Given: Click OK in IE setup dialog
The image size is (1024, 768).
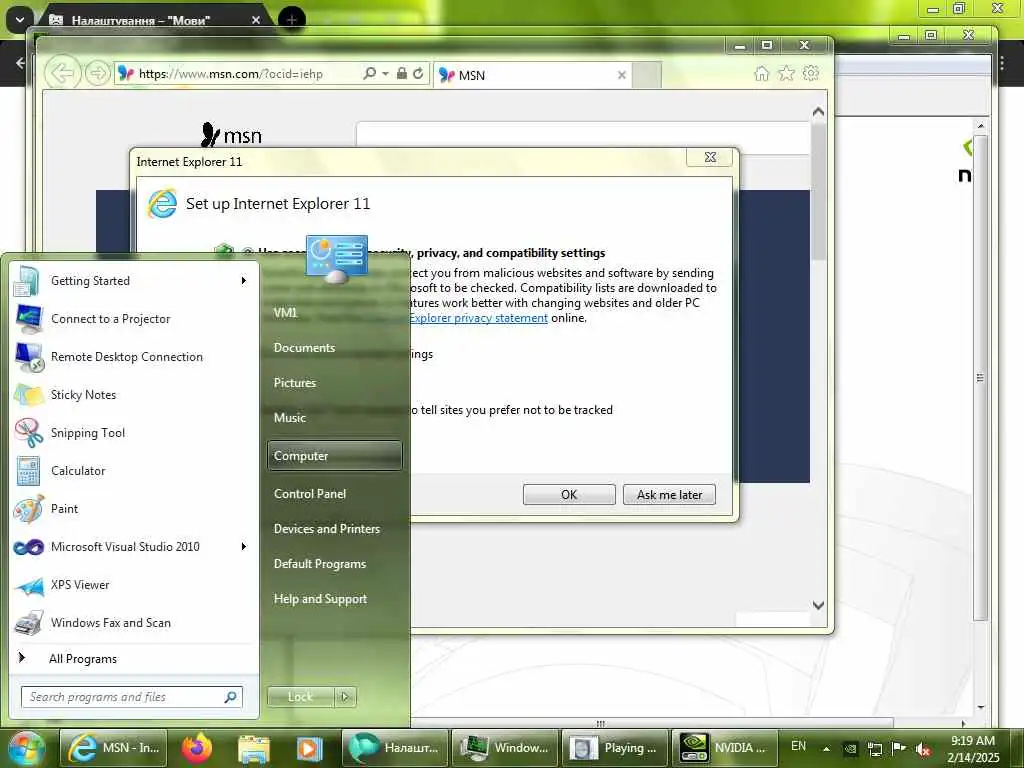Looking at the screenshot, I should [x=569, y=494].
